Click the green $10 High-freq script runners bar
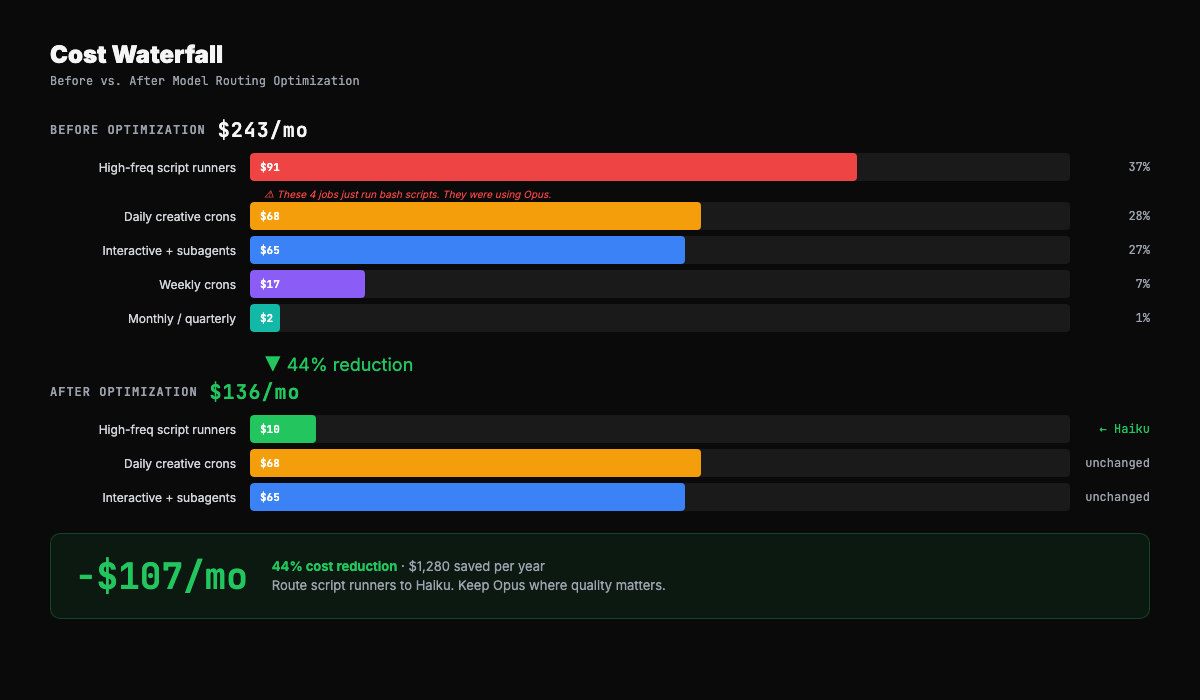The height and width of the screenshot is (700, 1200). (x=283, y=429)
